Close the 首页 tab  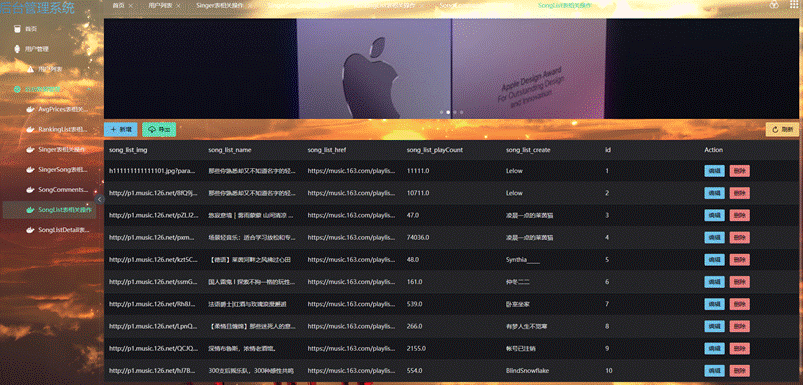[131, 5]
